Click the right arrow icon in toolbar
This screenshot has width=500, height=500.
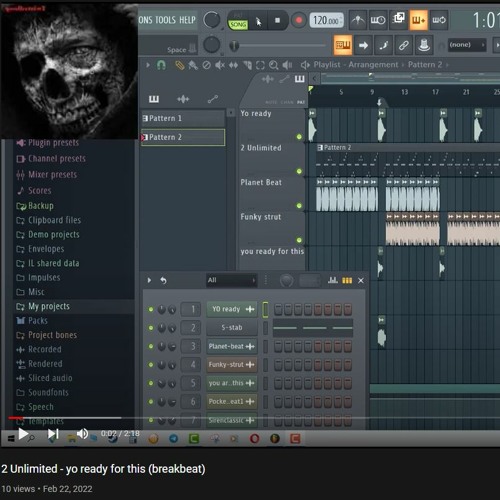tap(363, 45)
